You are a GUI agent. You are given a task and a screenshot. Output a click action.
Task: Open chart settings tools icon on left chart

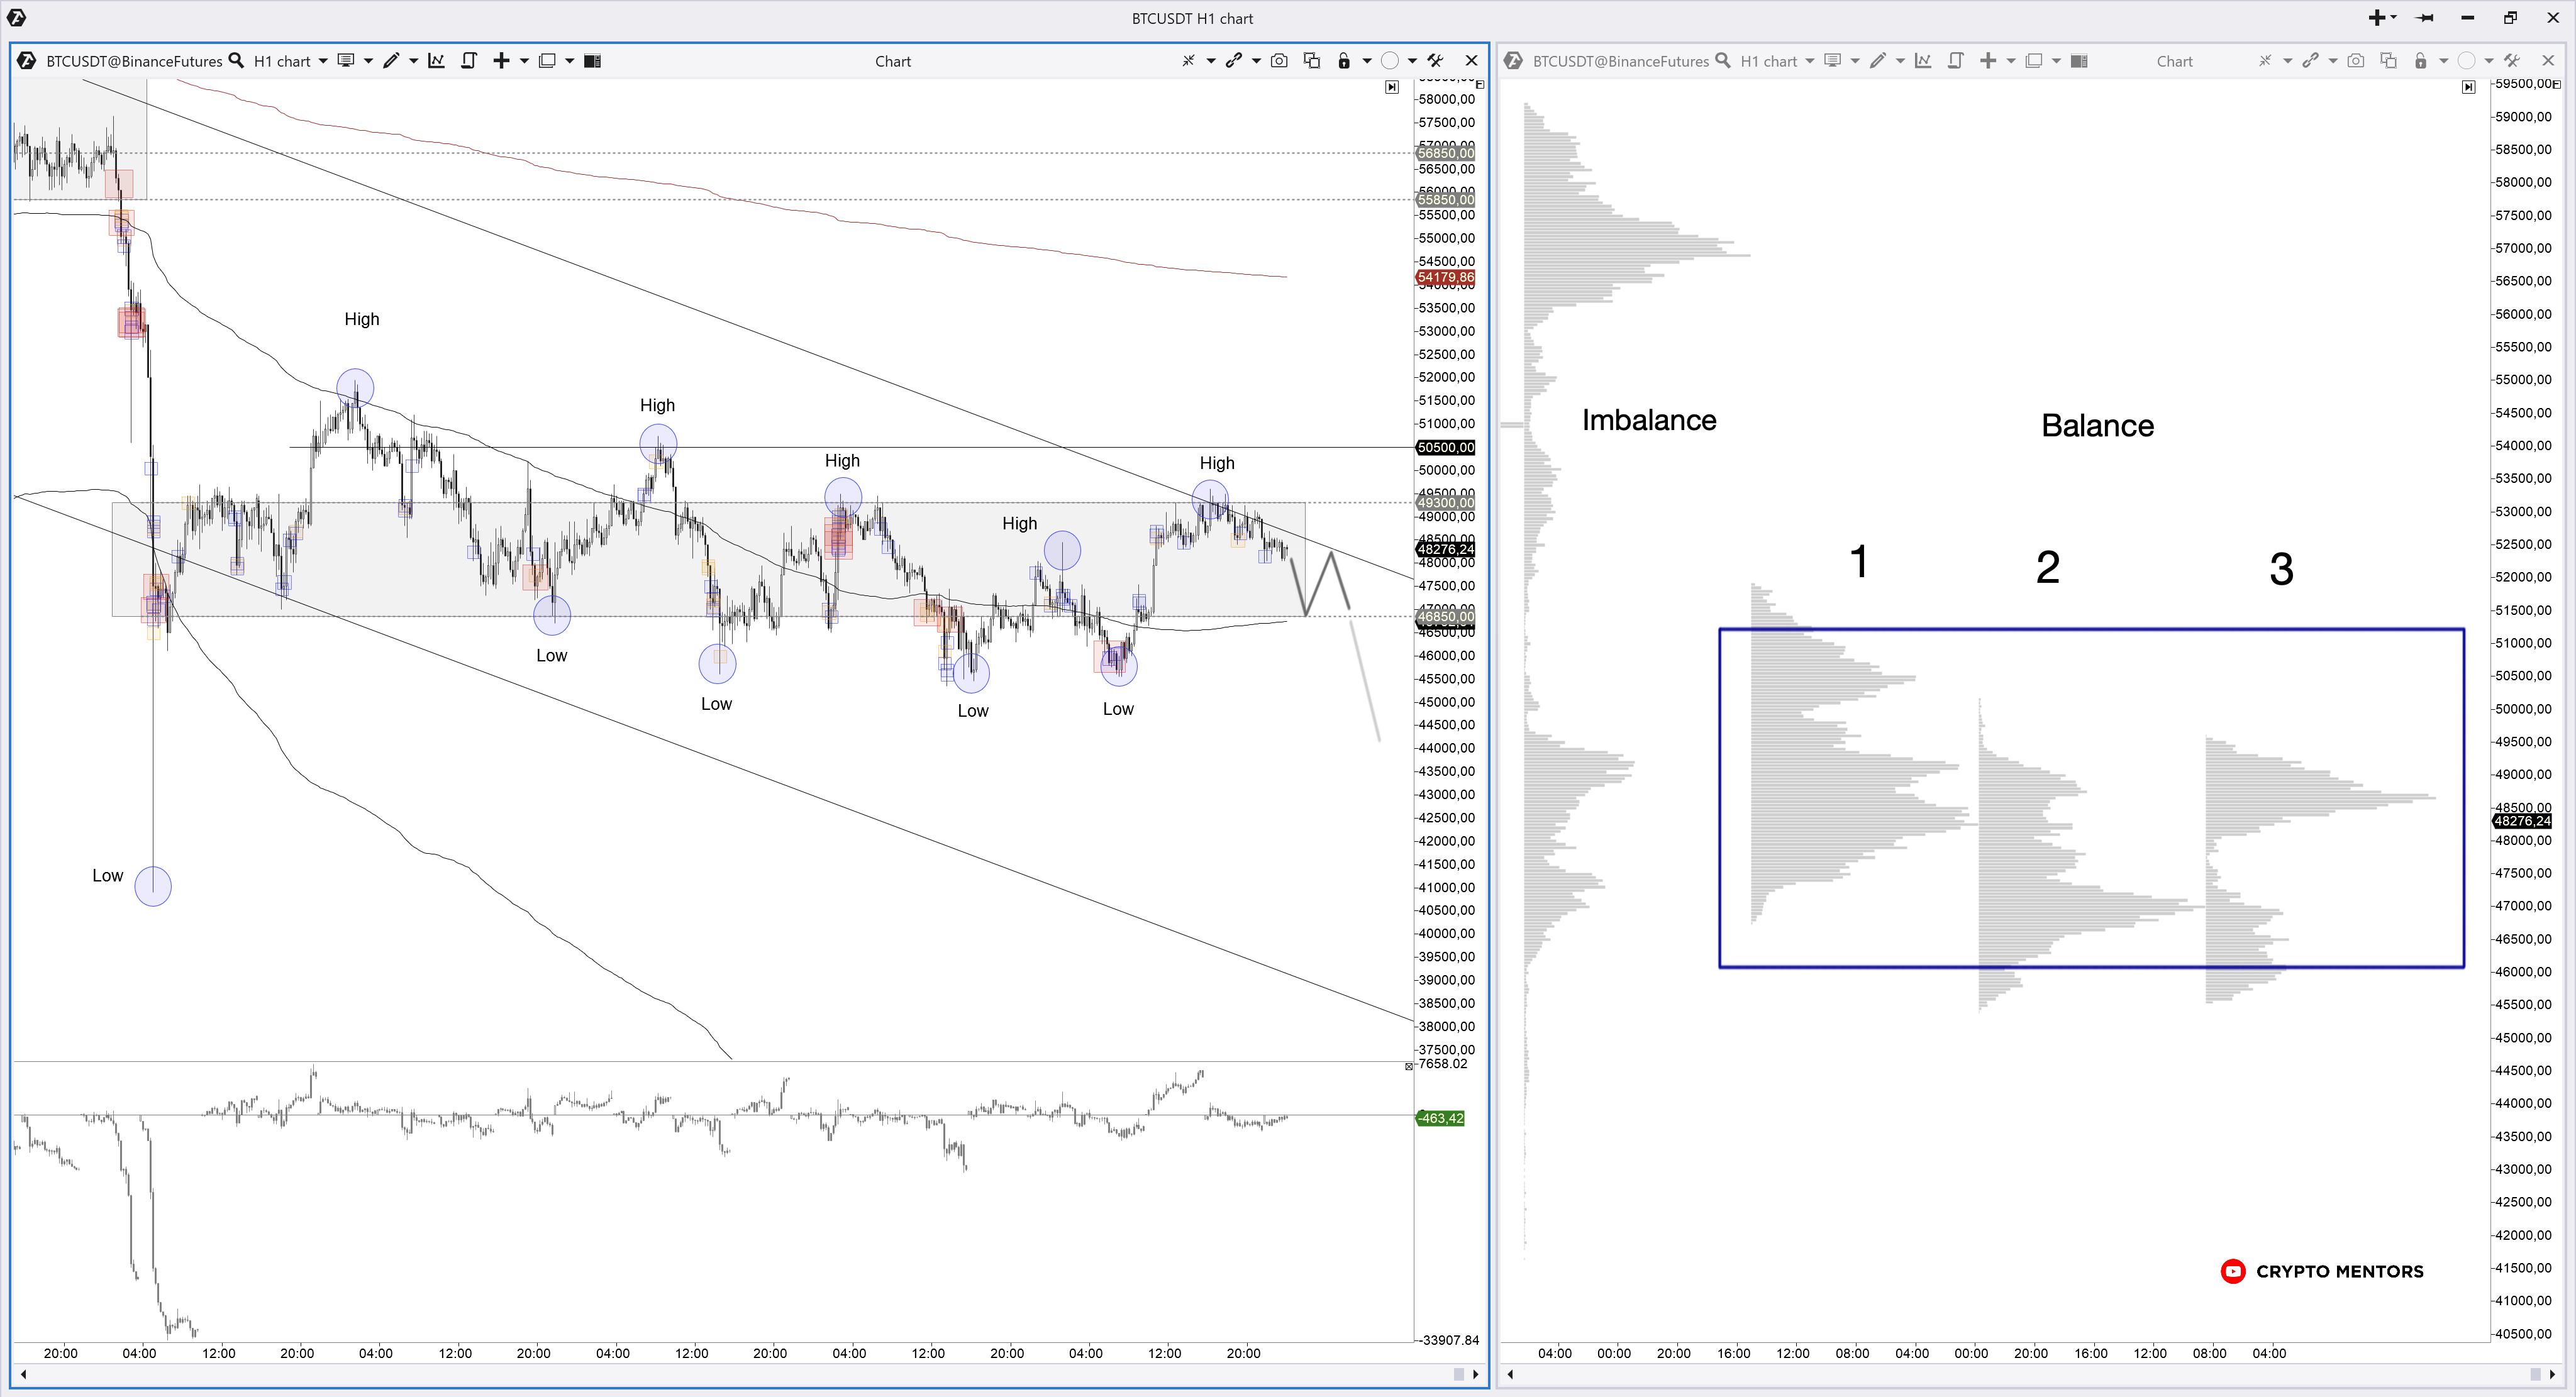point(1435,61)
